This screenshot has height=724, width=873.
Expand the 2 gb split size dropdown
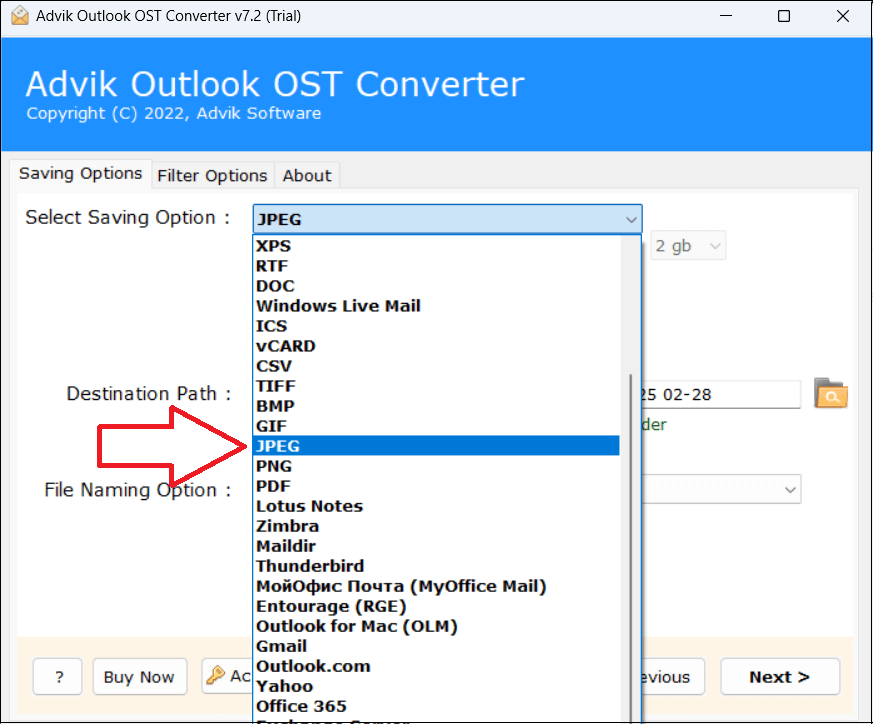click(x=688, y=246)
